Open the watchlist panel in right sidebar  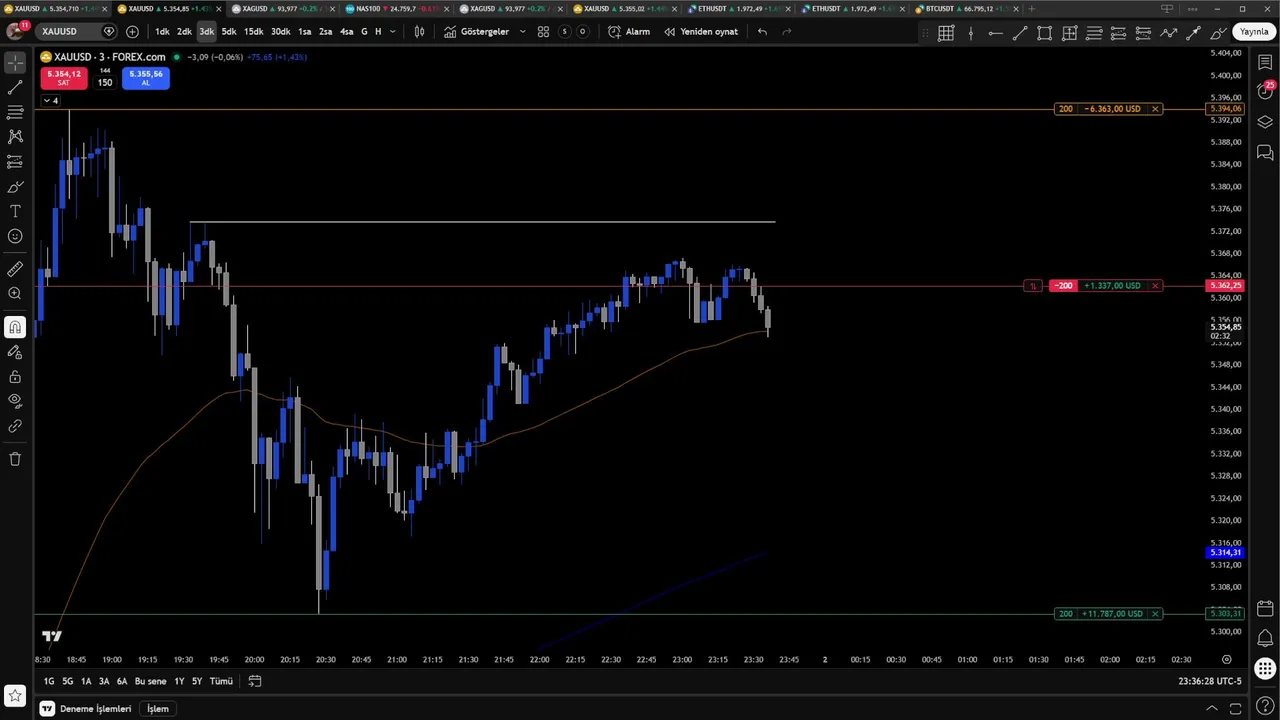(1265, 63)
